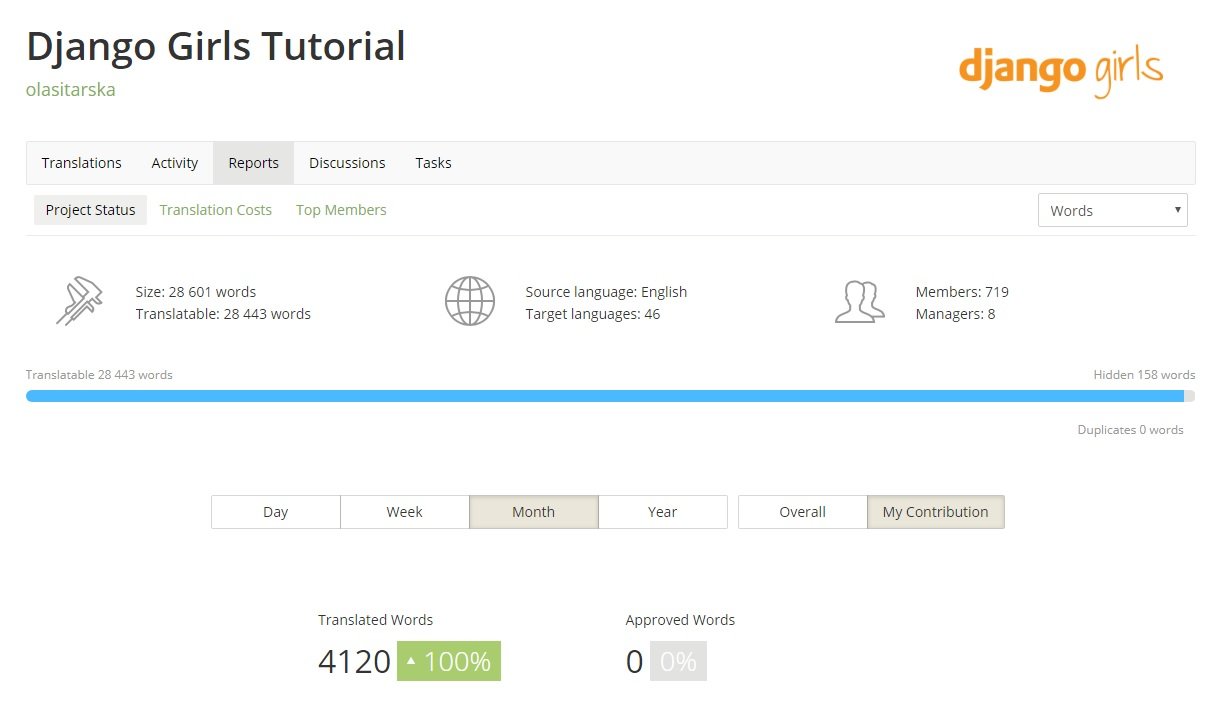Click the 'Size: 28 601 words' text
The height and width of the screenshot is (723, 1231).
pos(196,292)
